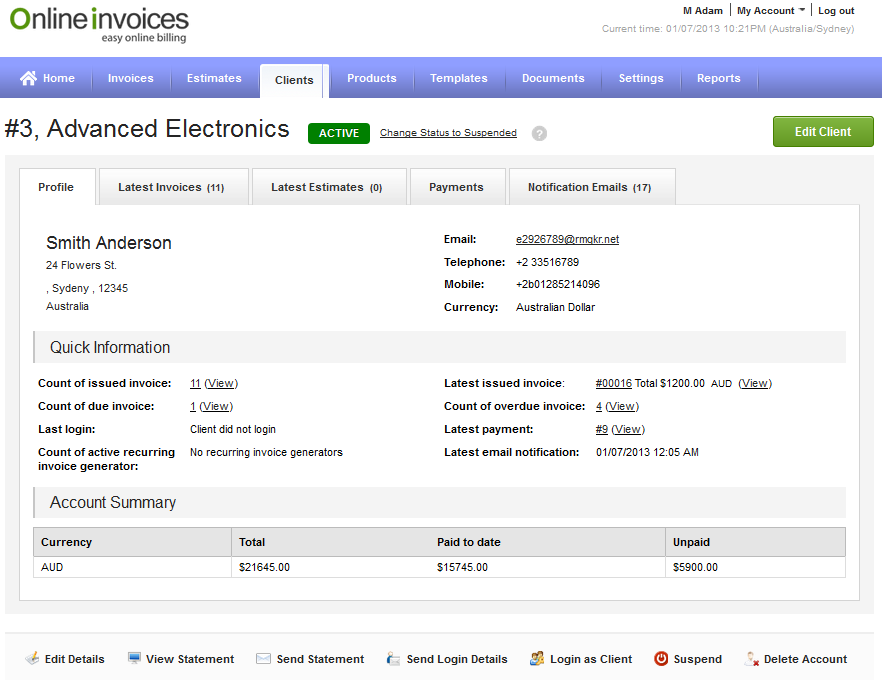Click the red Suspend power icon
The height and width of the screenshot is (680, 882).
click(661, 659)
